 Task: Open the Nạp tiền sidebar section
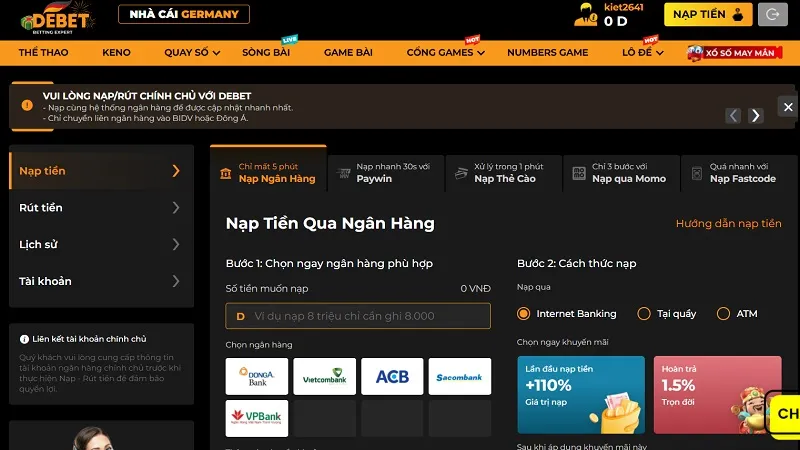click(x=102, y=171)
